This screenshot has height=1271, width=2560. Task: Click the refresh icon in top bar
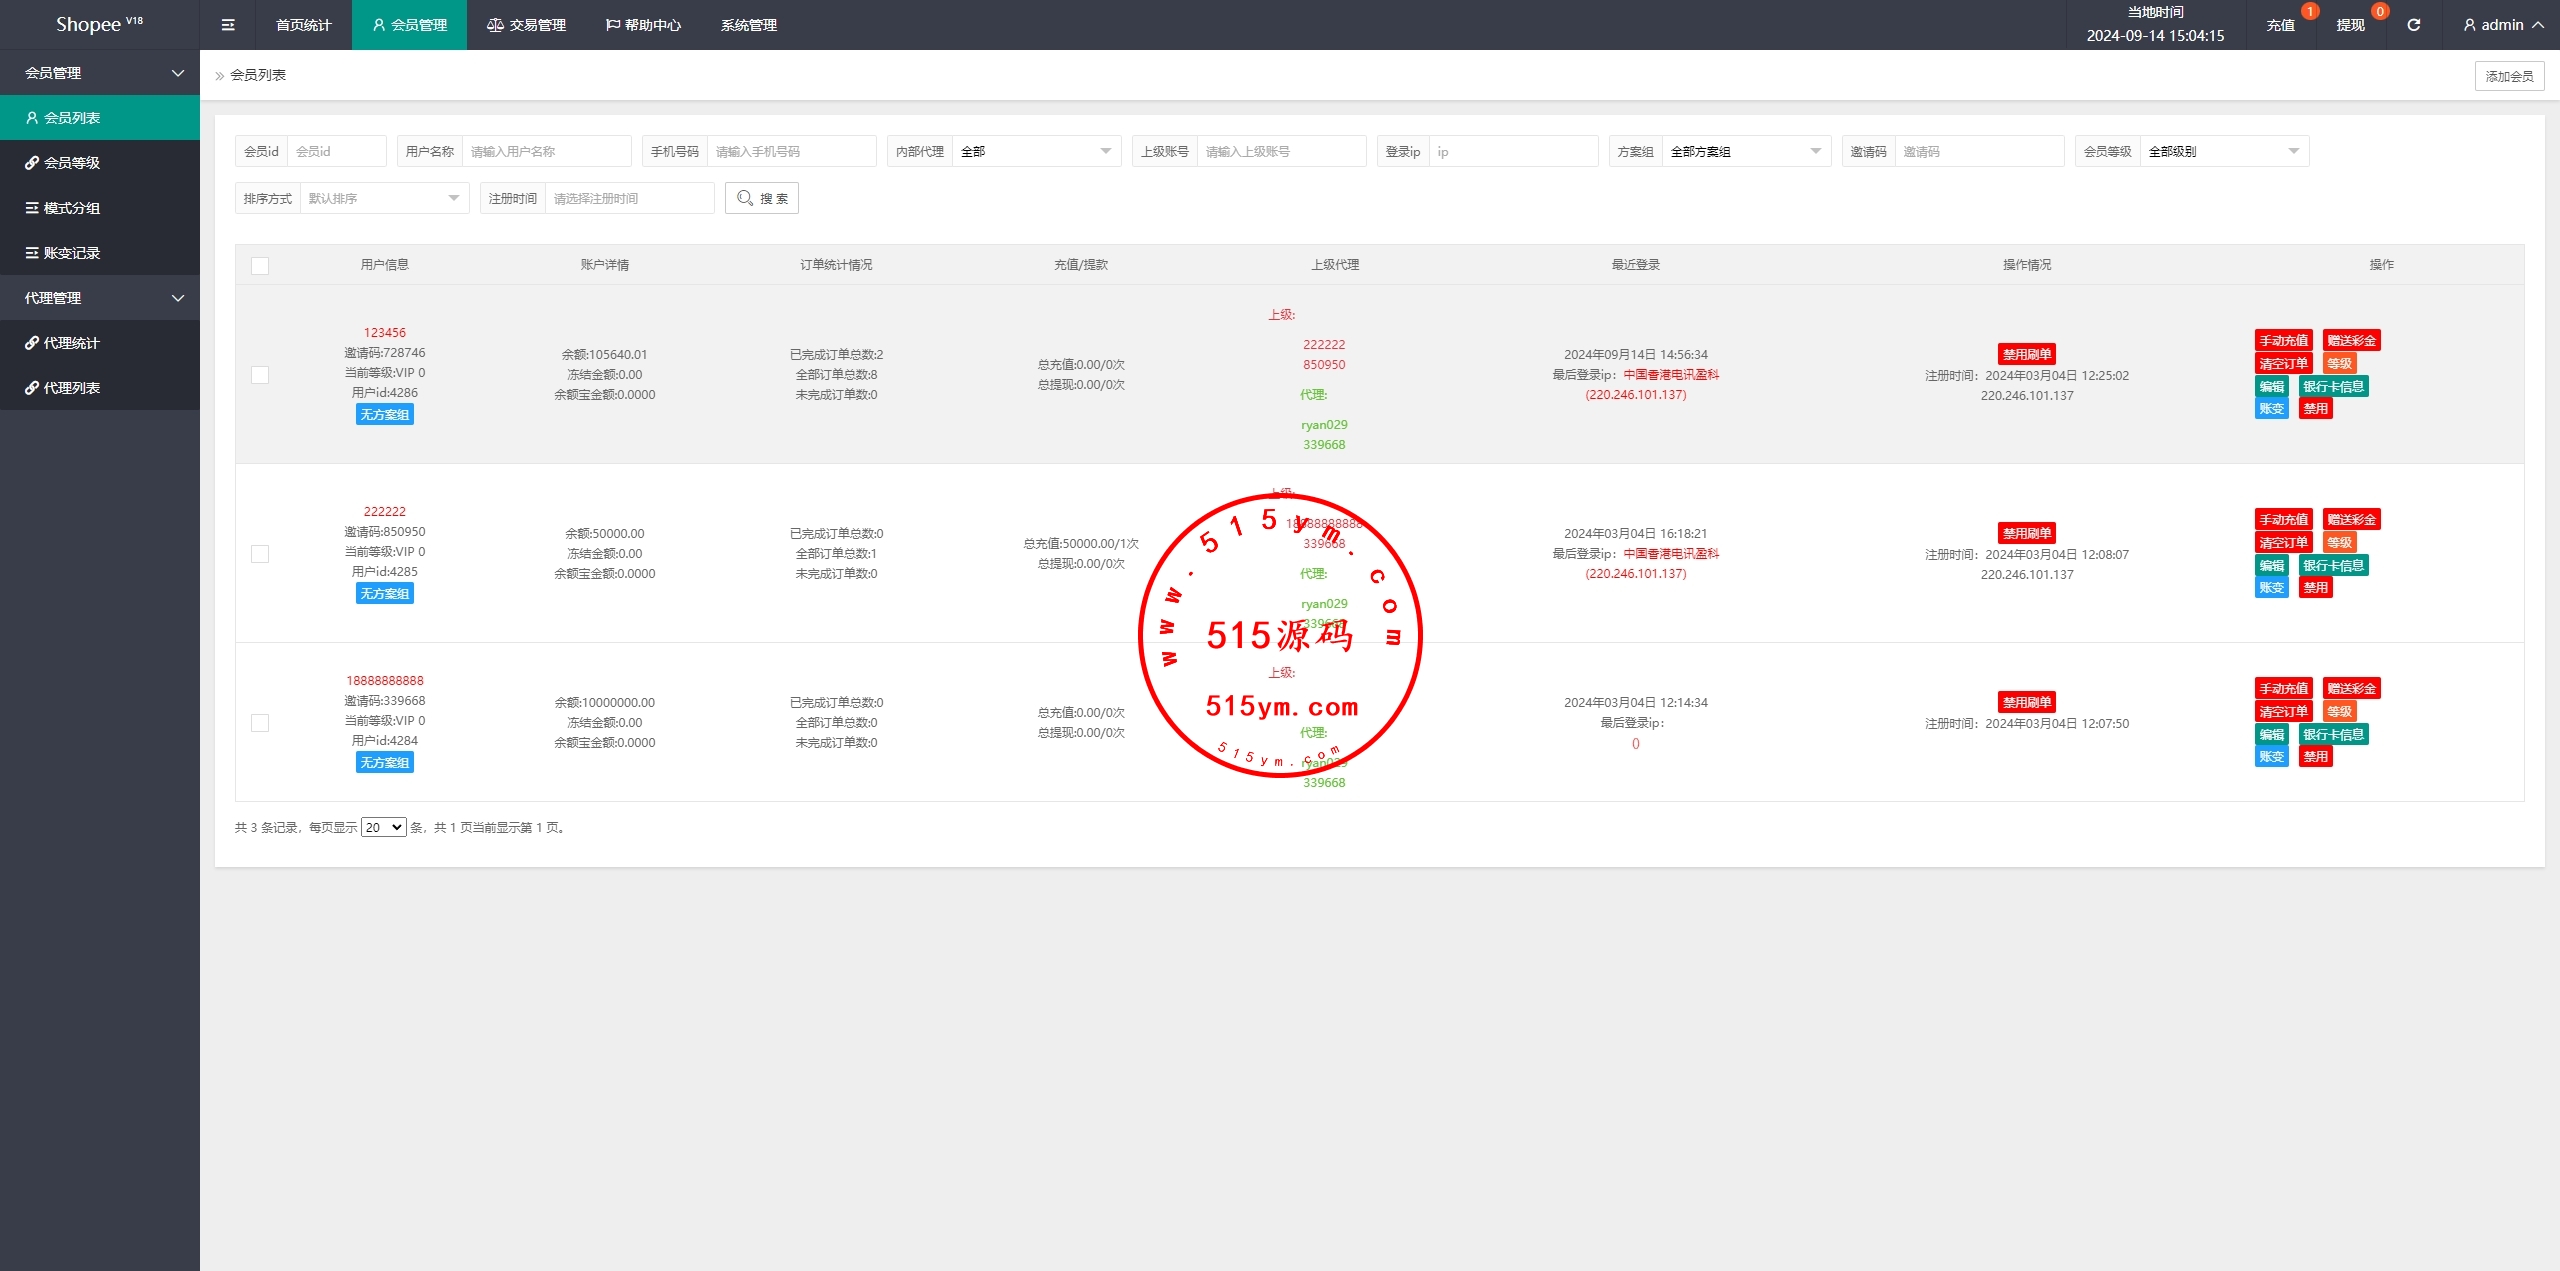[2413, 25]
